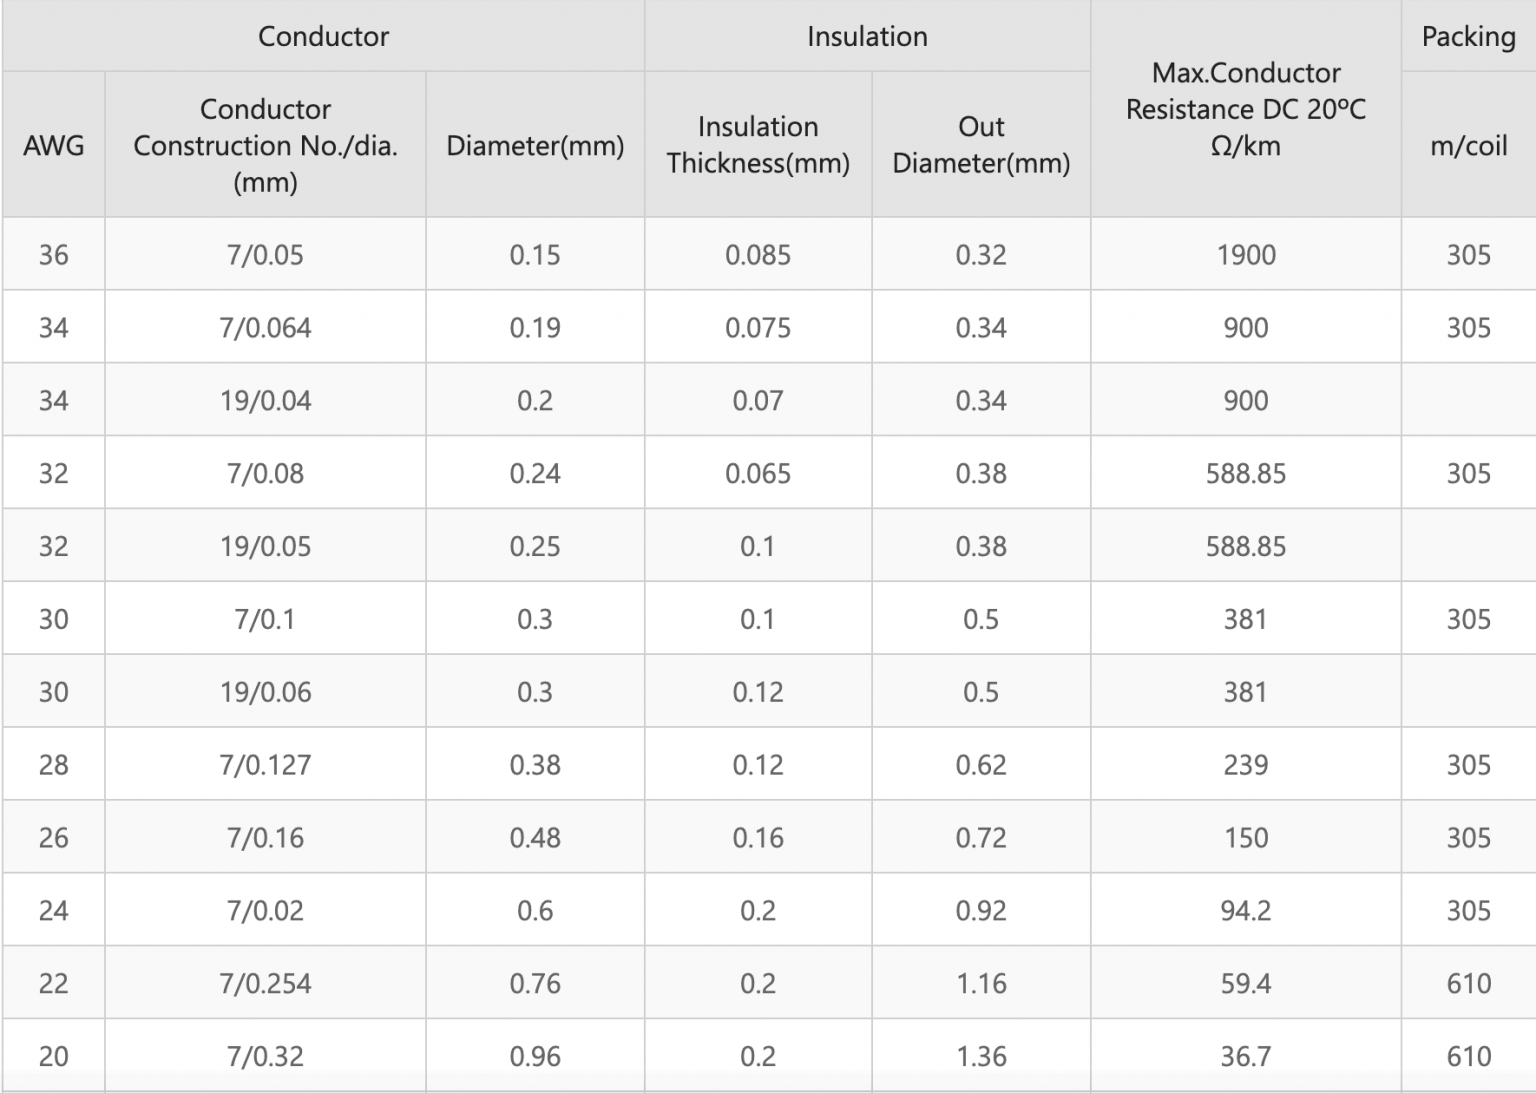1536x1093 pixels.
Task: Click the 7/0.254 construction cell
Action: click(x=265, y=984)
